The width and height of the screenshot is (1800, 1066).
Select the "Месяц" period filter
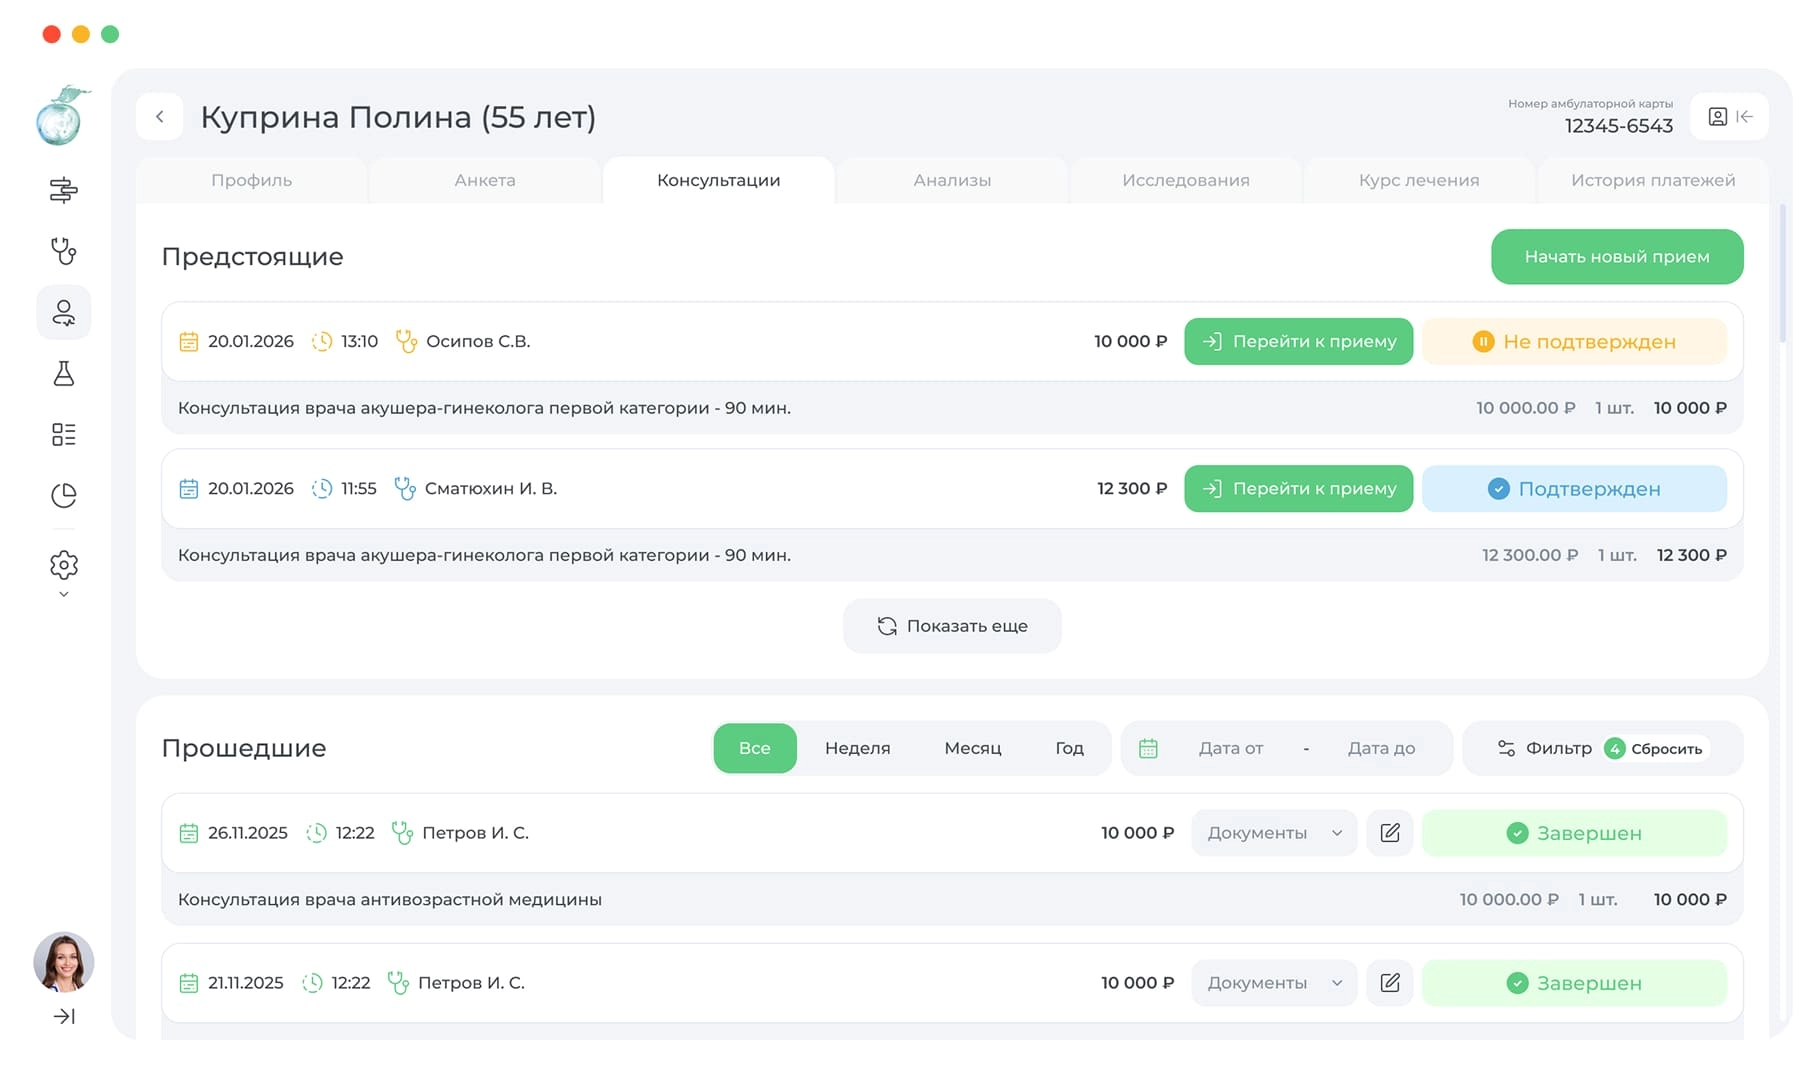(x=972, y=748)
